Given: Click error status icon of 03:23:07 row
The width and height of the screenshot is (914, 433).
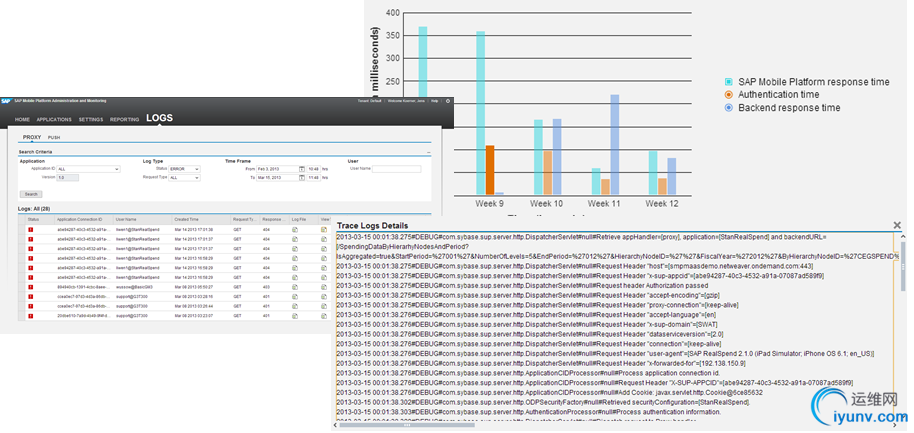Looking at the screenshot, I should click(30, 316).
